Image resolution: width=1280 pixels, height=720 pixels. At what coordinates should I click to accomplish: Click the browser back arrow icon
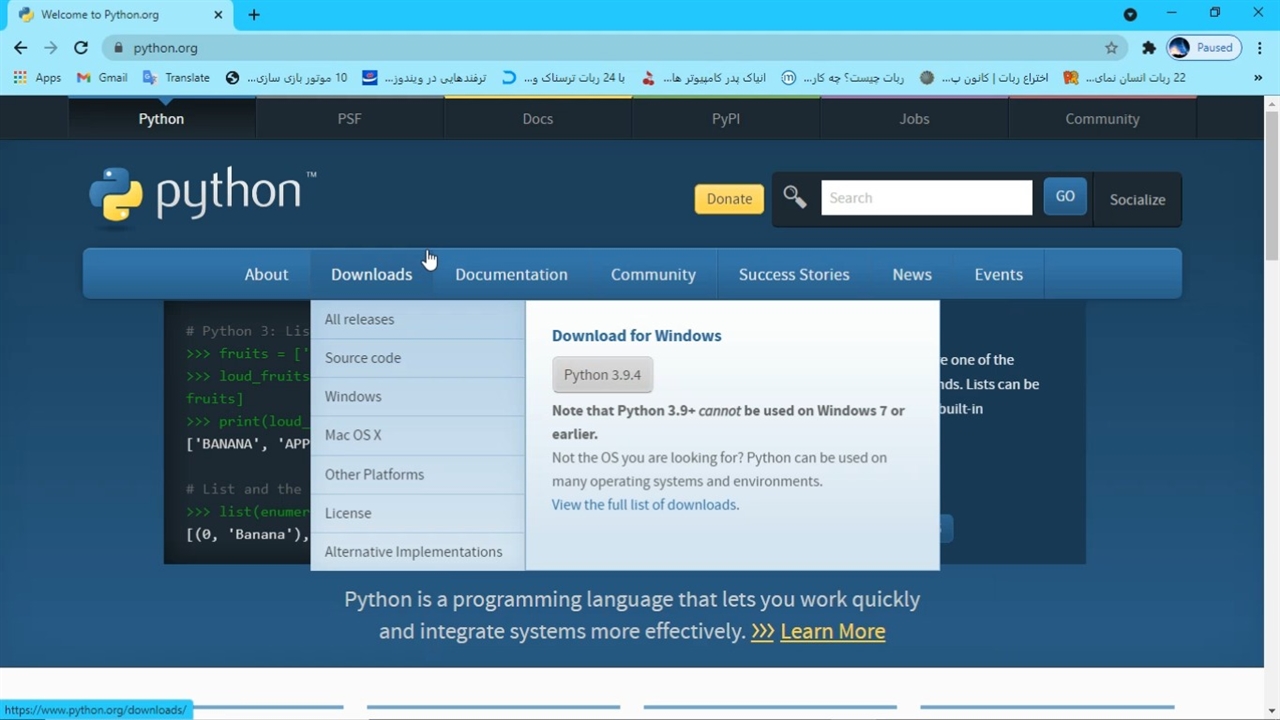20,48
